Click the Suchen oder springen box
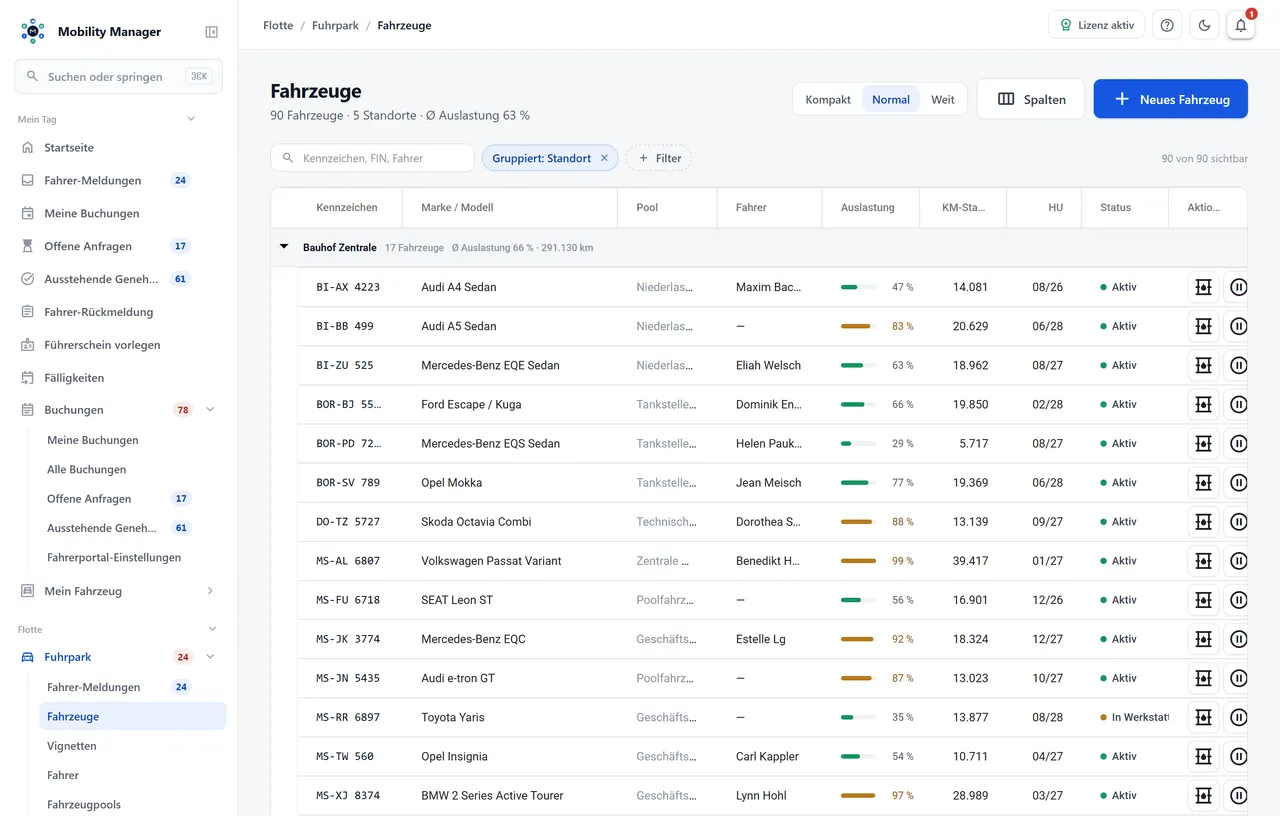Viewport: 1280px width, 816px height. point(118,76)
